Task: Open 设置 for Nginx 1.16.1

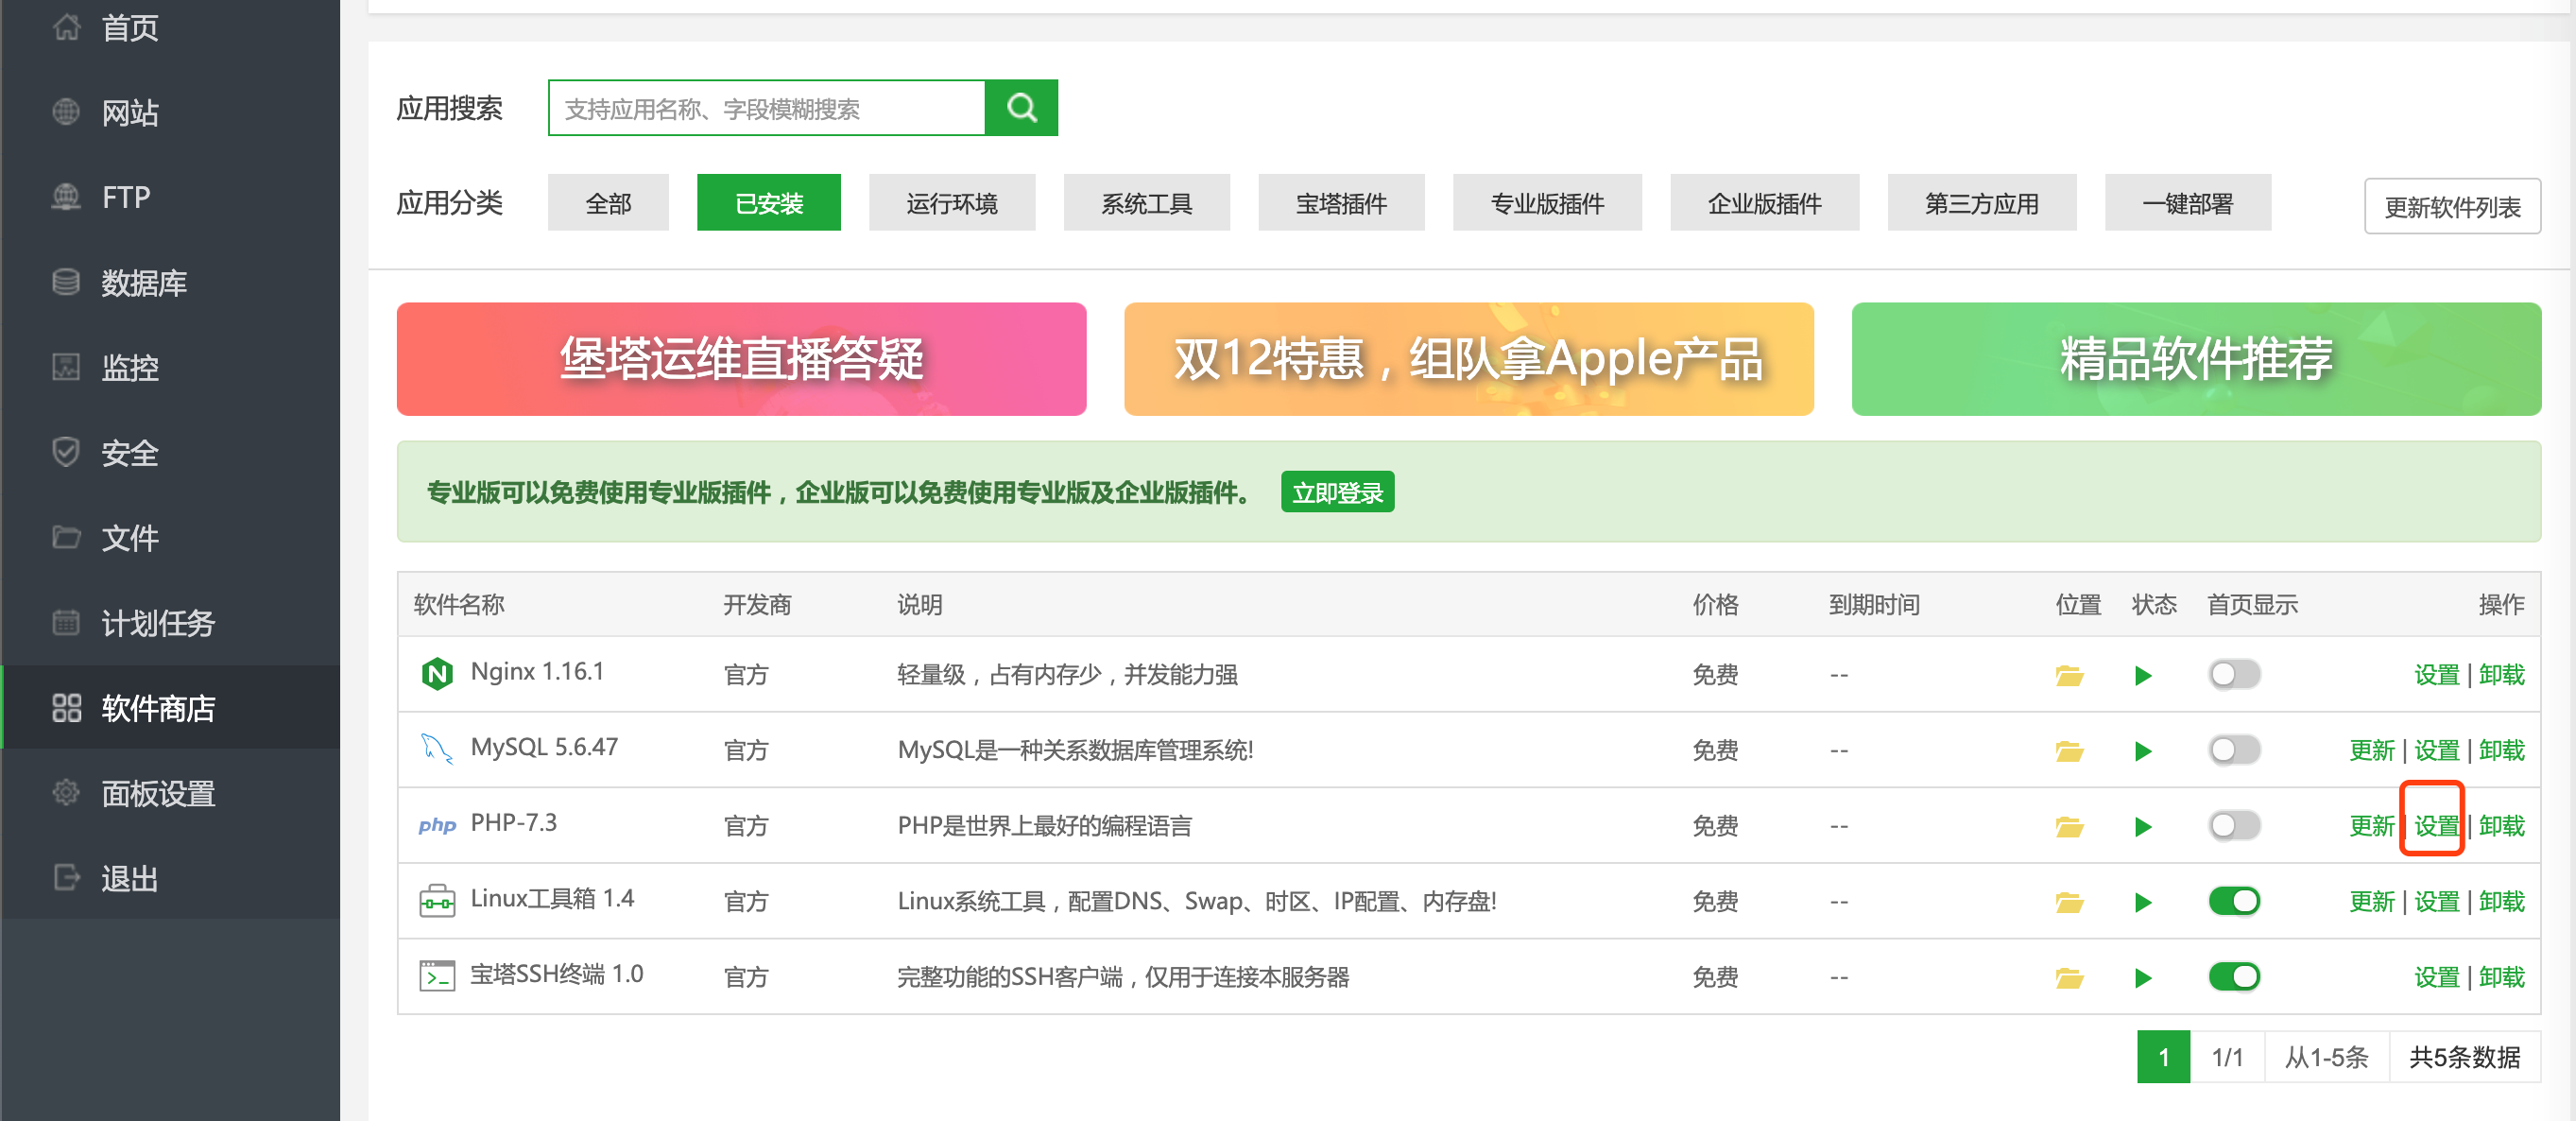Action: click(2436, 675)
